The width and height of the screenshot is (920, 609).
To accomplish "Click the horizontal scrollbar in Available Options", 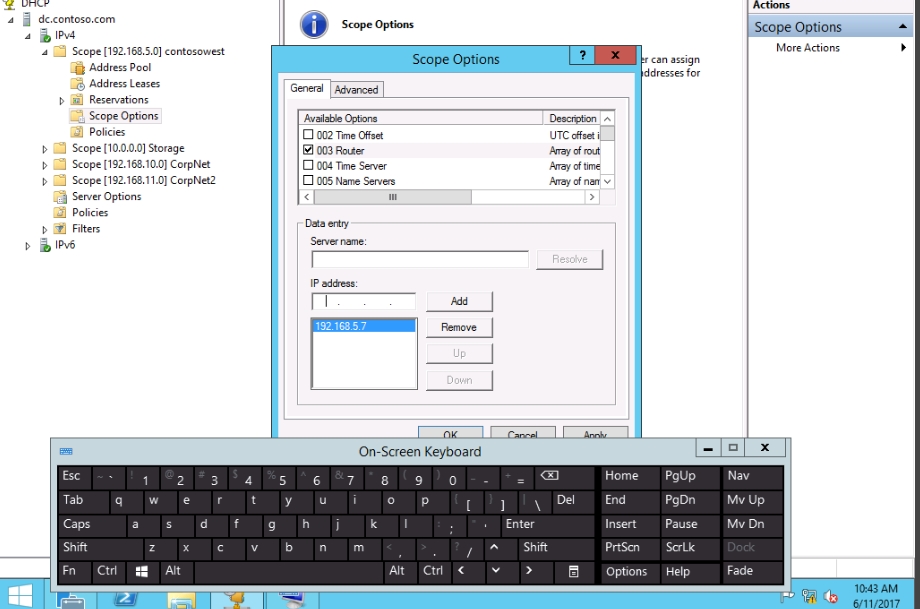I will (x=450, y=197).
